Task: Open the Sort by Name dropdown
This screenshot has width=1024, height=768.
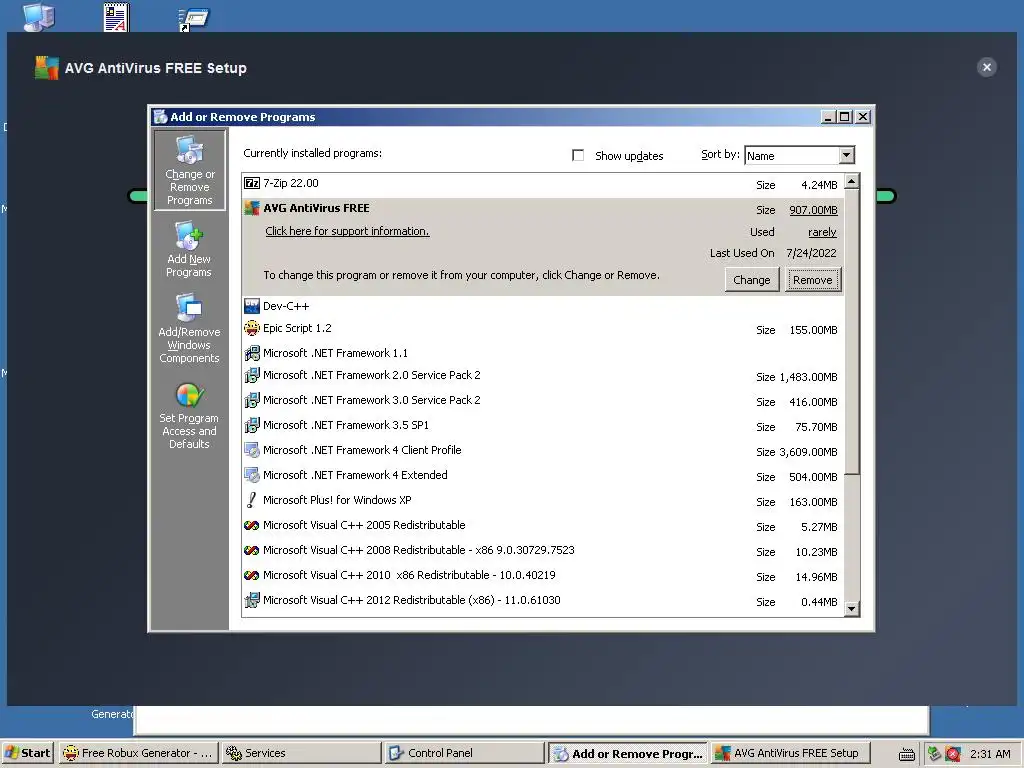Action: coord(846,155)
